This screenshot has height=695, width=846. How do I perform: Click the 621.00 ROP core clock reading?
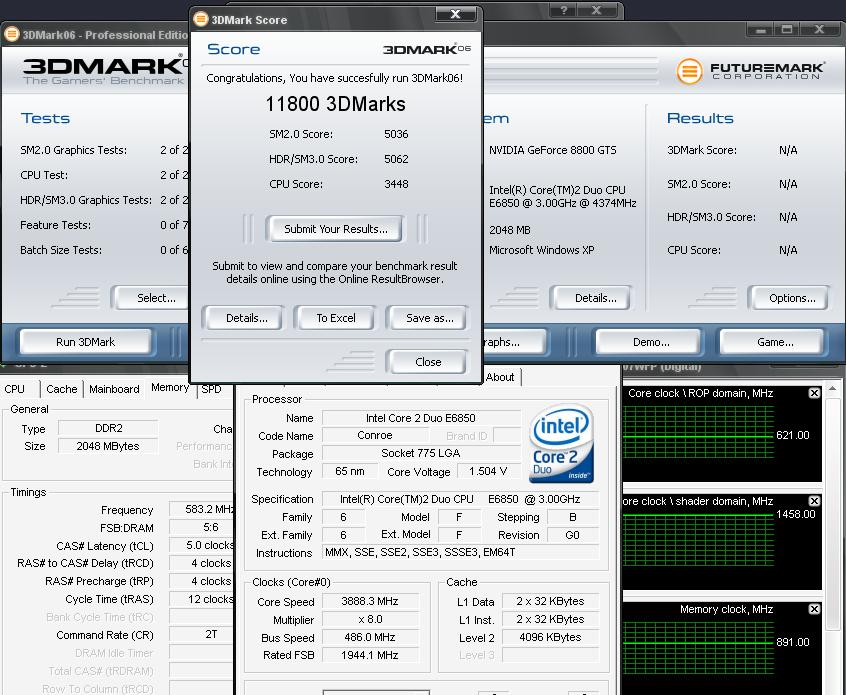[793, 435]
